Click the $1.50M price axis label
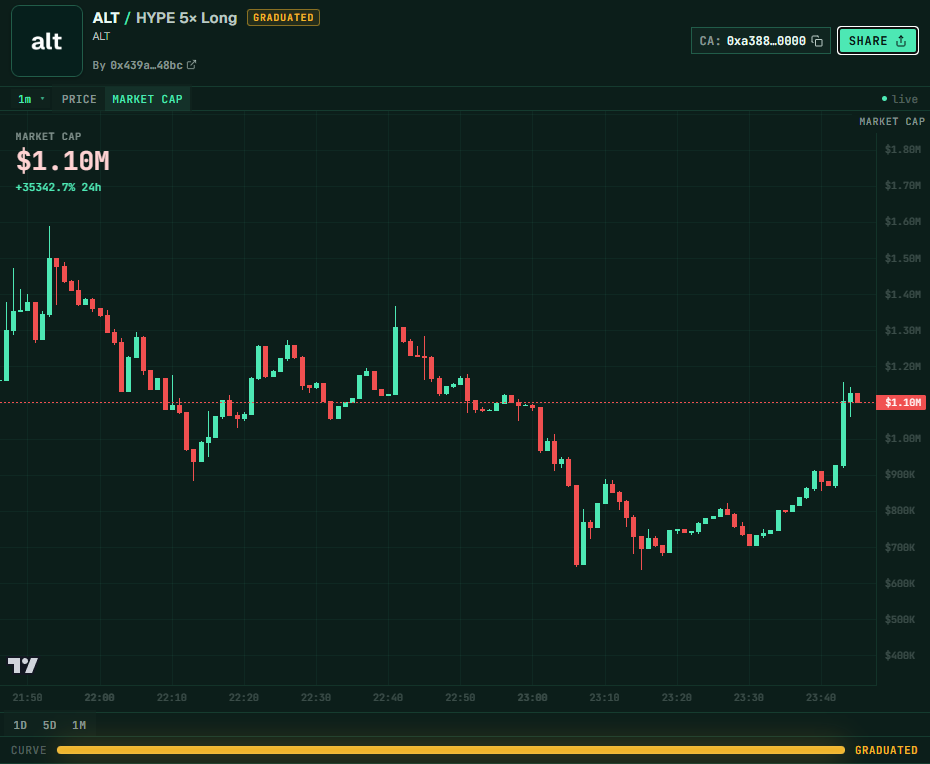Image resolution: width=930 pixels, height=764 pixels. 903,258
